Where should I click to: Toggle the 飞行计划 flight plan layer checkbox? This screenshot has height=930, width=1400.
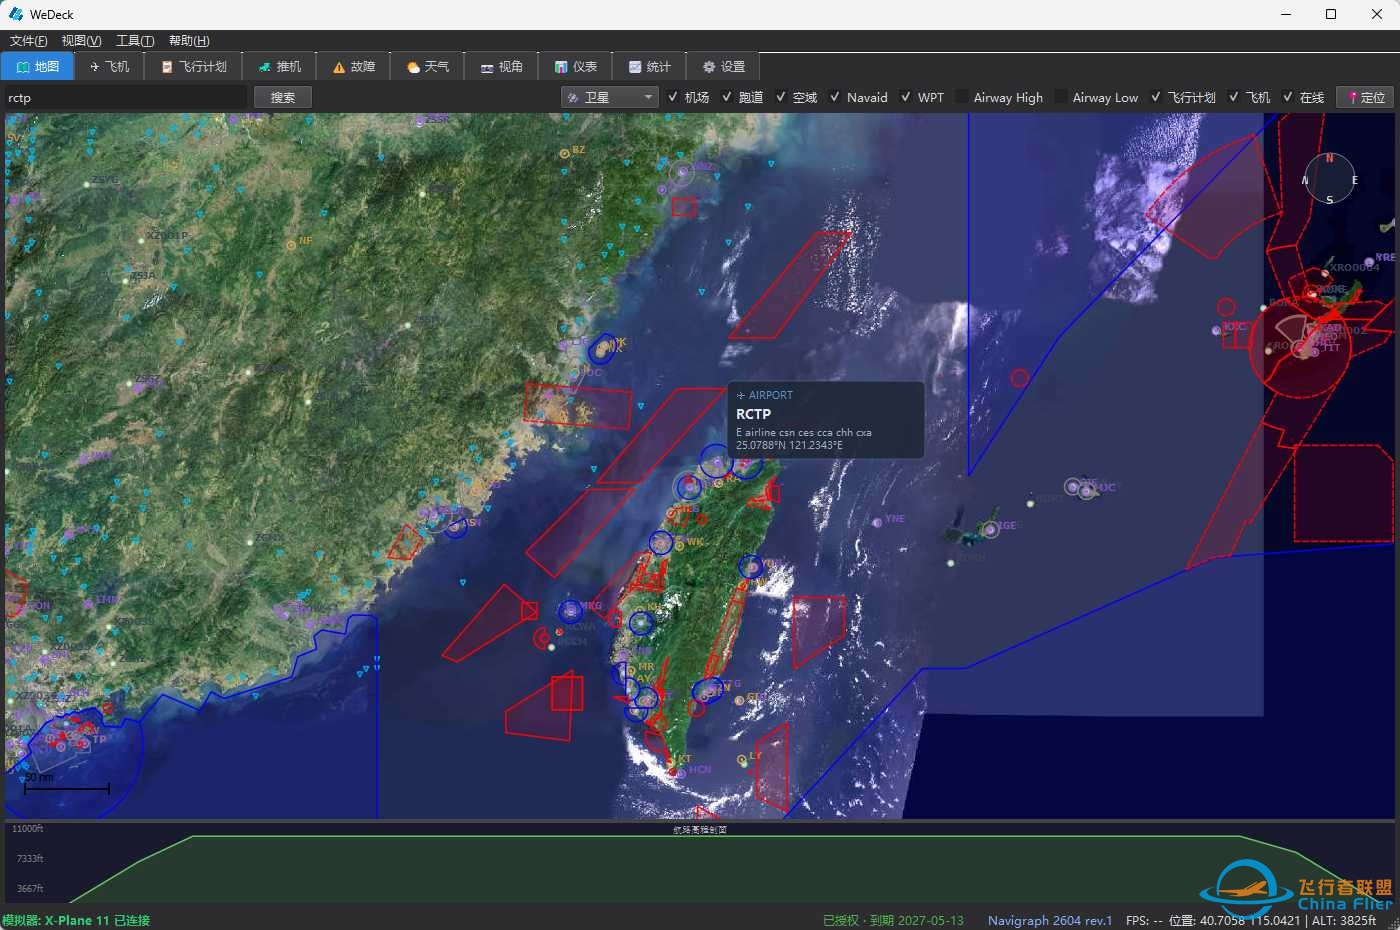point(1156,97)
